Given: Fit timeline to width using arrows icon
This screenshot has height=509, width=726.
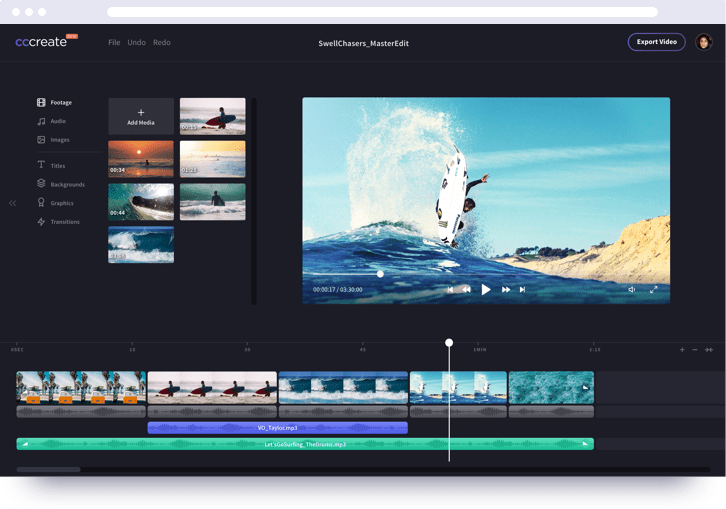Looking at the screenshot, I should pos(709,350).
